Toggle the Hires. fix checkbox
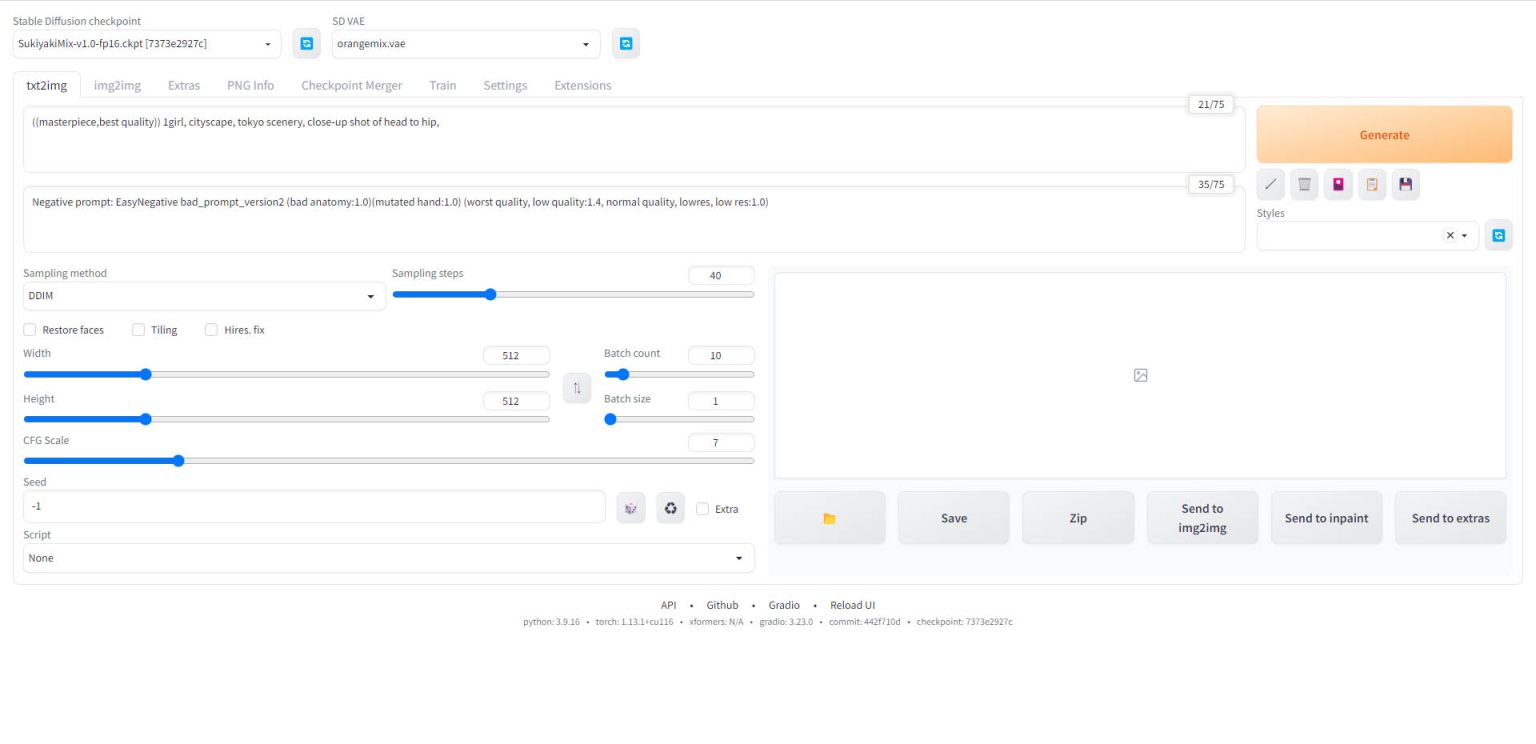 pyautogui.click(x=211, y=330)
